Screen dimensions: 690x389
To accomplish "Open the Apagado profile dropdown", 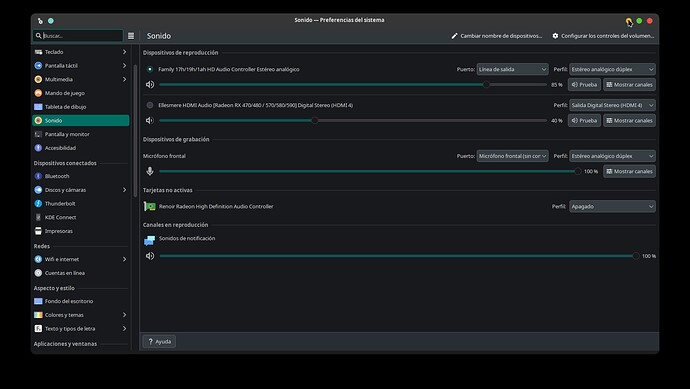I will pyautogui.click(x=612, y=206).
